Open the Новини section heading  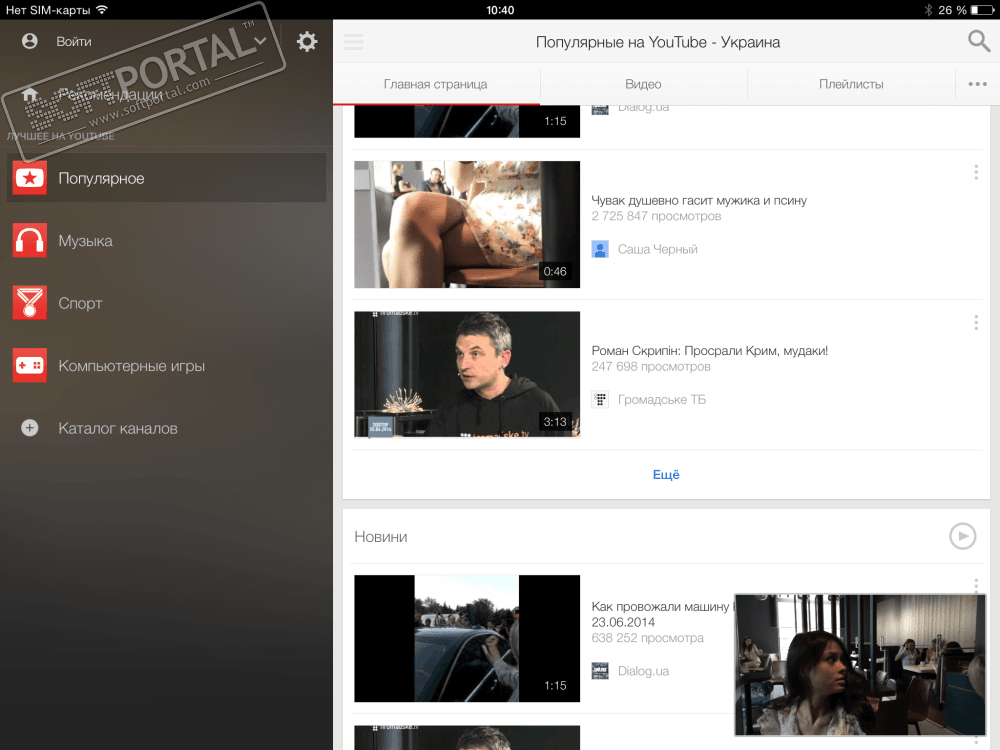click(x=381, y=537)
